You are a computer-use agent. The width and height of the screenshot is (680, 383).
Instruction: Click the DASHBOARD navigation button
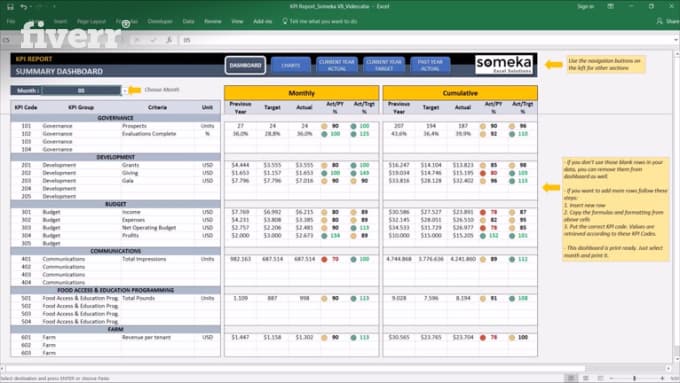click(245, 65)
